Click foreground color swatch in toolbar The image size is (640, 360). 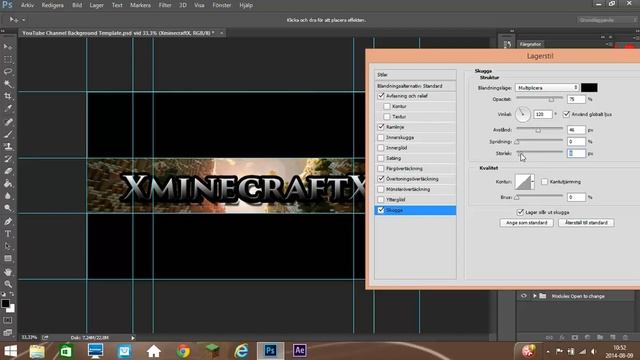pos(5,303)
